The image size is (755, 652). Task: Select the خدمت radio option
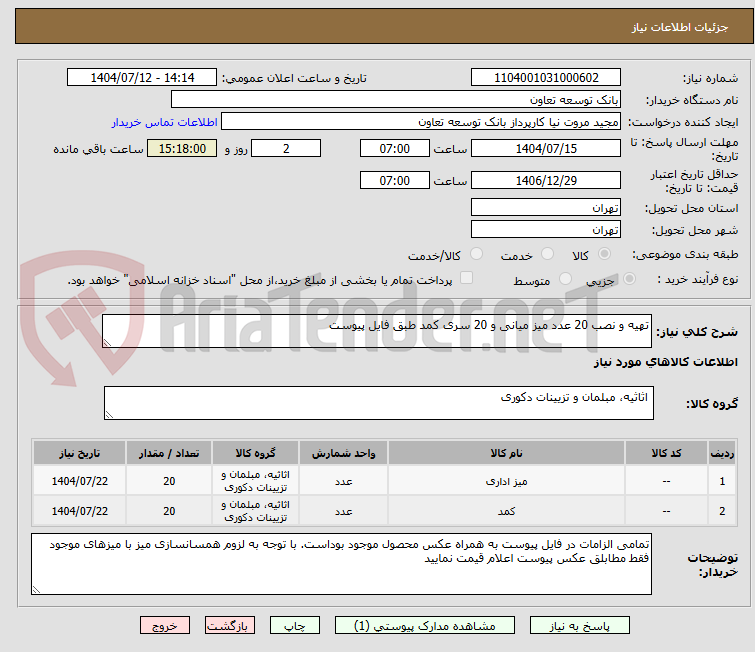(x=547, y=255)
